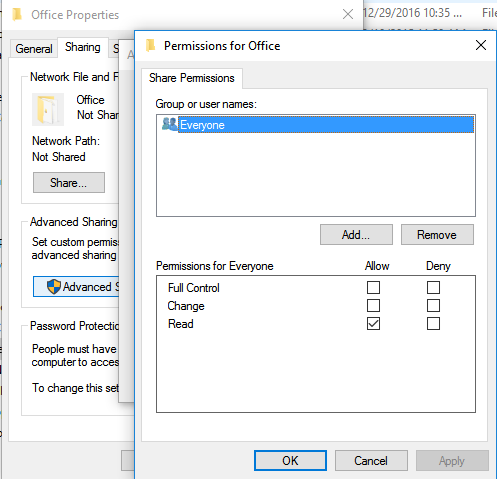497x479 pixels.
Task: Uncheck the Allow Read checkbox
Action: point(373,323)
